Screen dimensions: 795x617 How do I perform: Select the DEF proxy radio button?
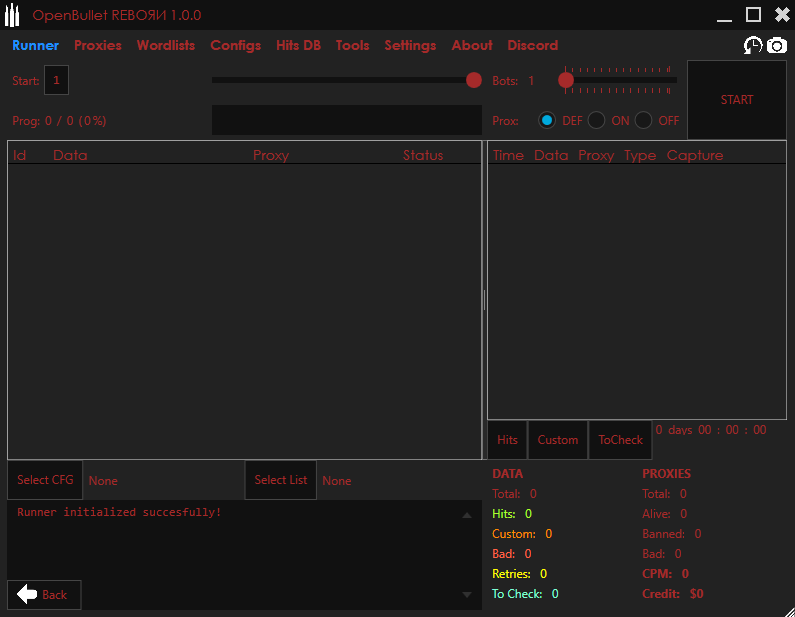click(x=547, y=121)
